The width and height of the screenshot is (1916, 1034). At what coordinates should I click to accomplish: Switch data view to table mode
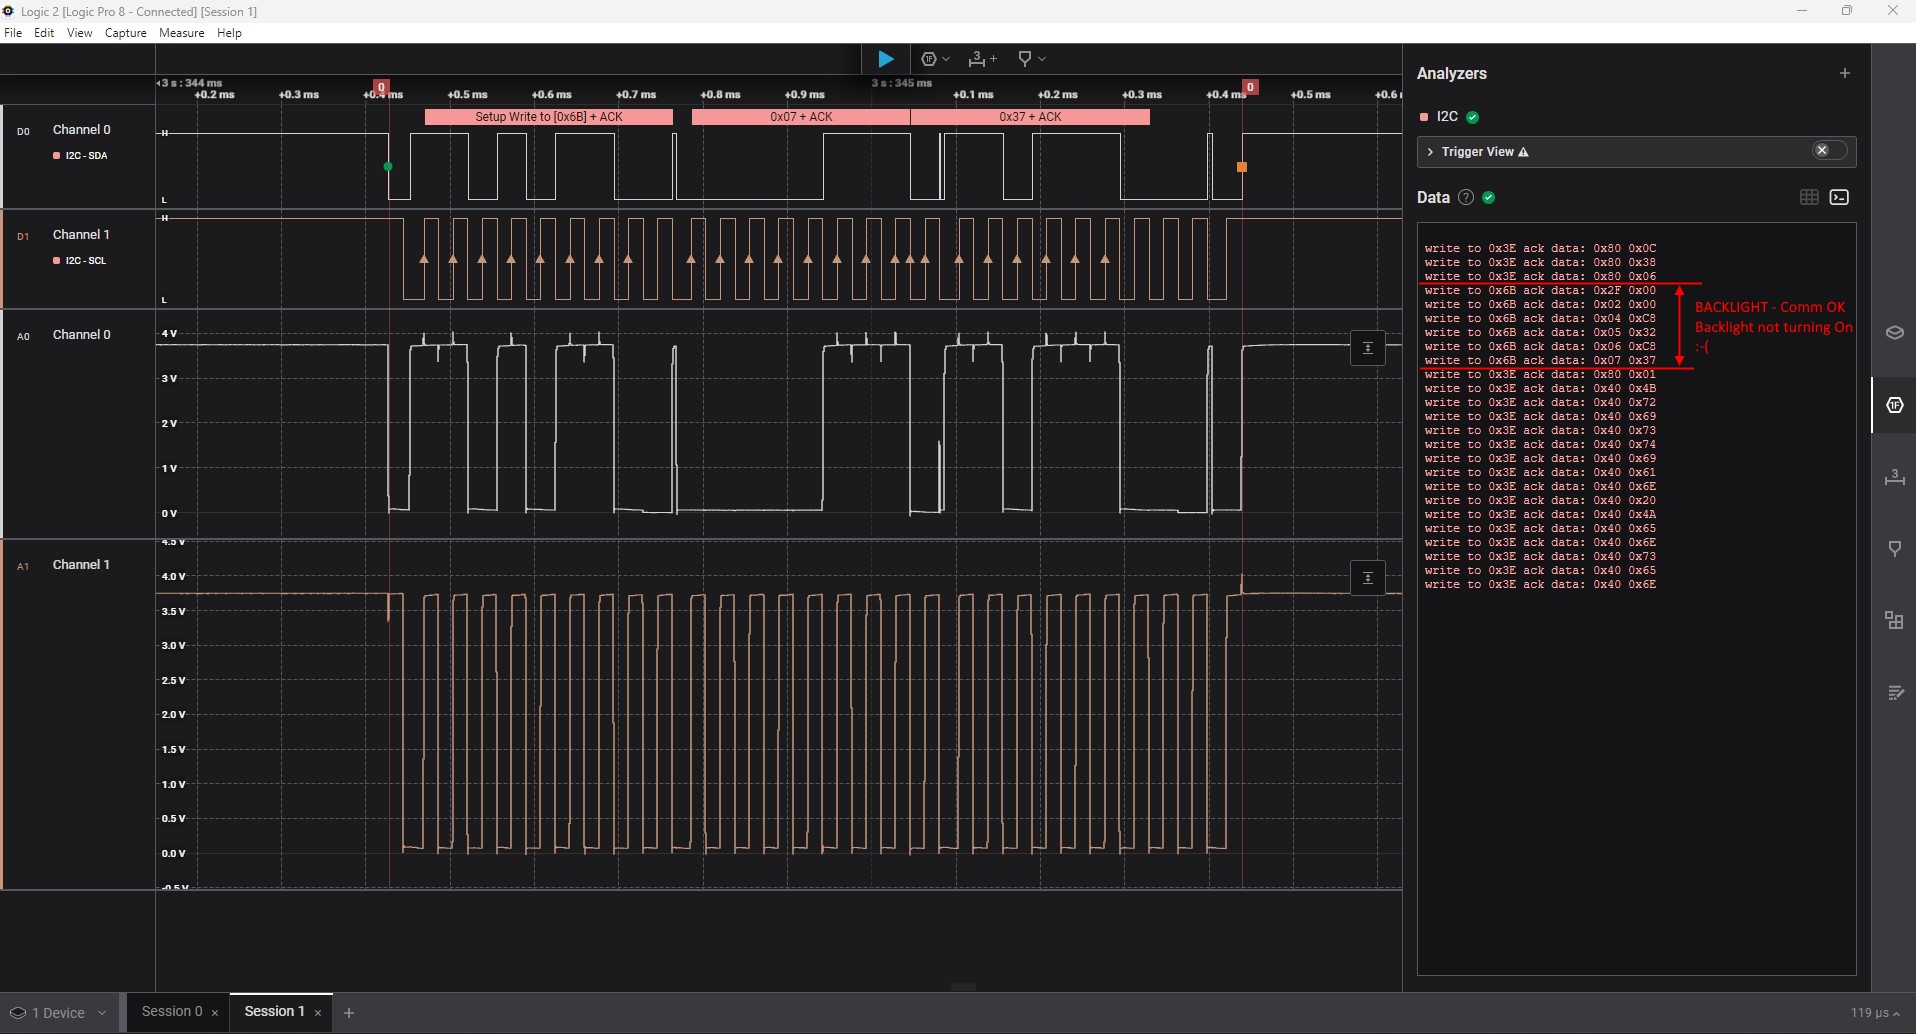point(1808,198)
